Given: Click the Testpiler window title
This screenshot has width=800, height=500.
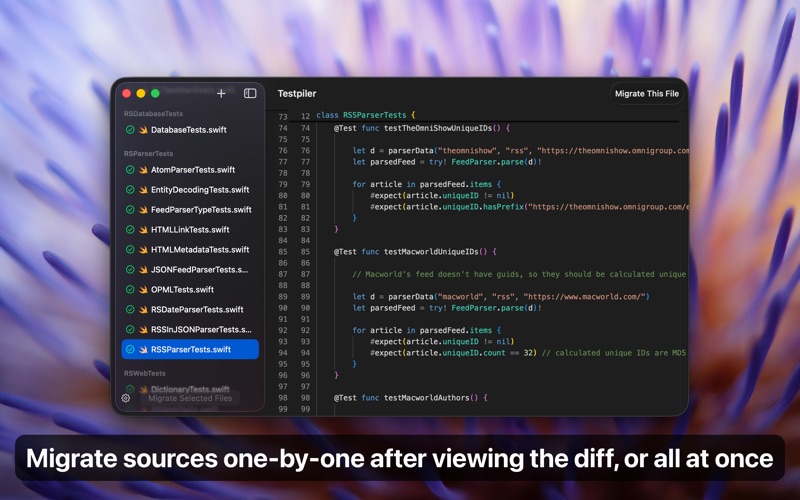Looking at the screenshot, I should pos(297,93).
